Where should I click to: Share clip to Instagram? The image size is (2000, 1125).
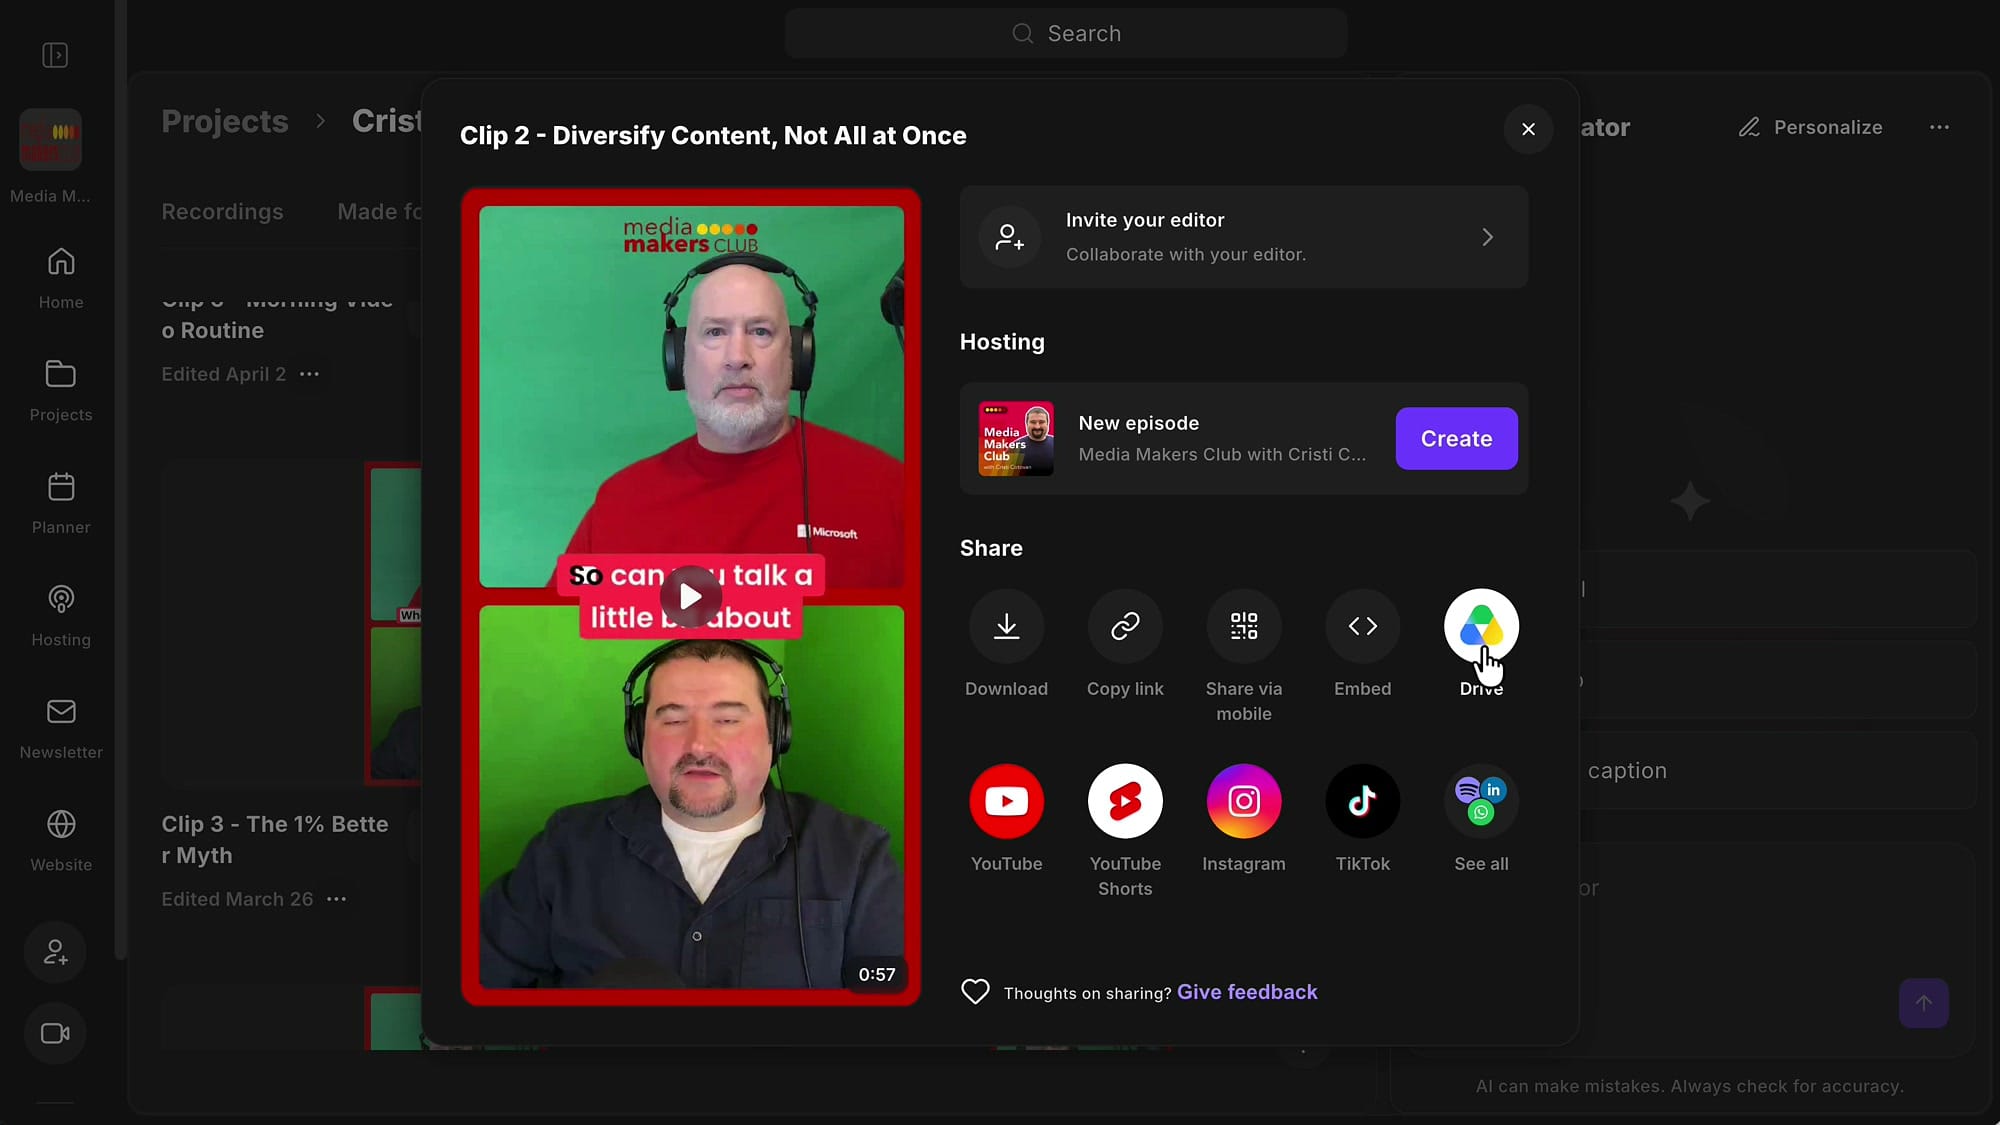(x=1244, y=801)
